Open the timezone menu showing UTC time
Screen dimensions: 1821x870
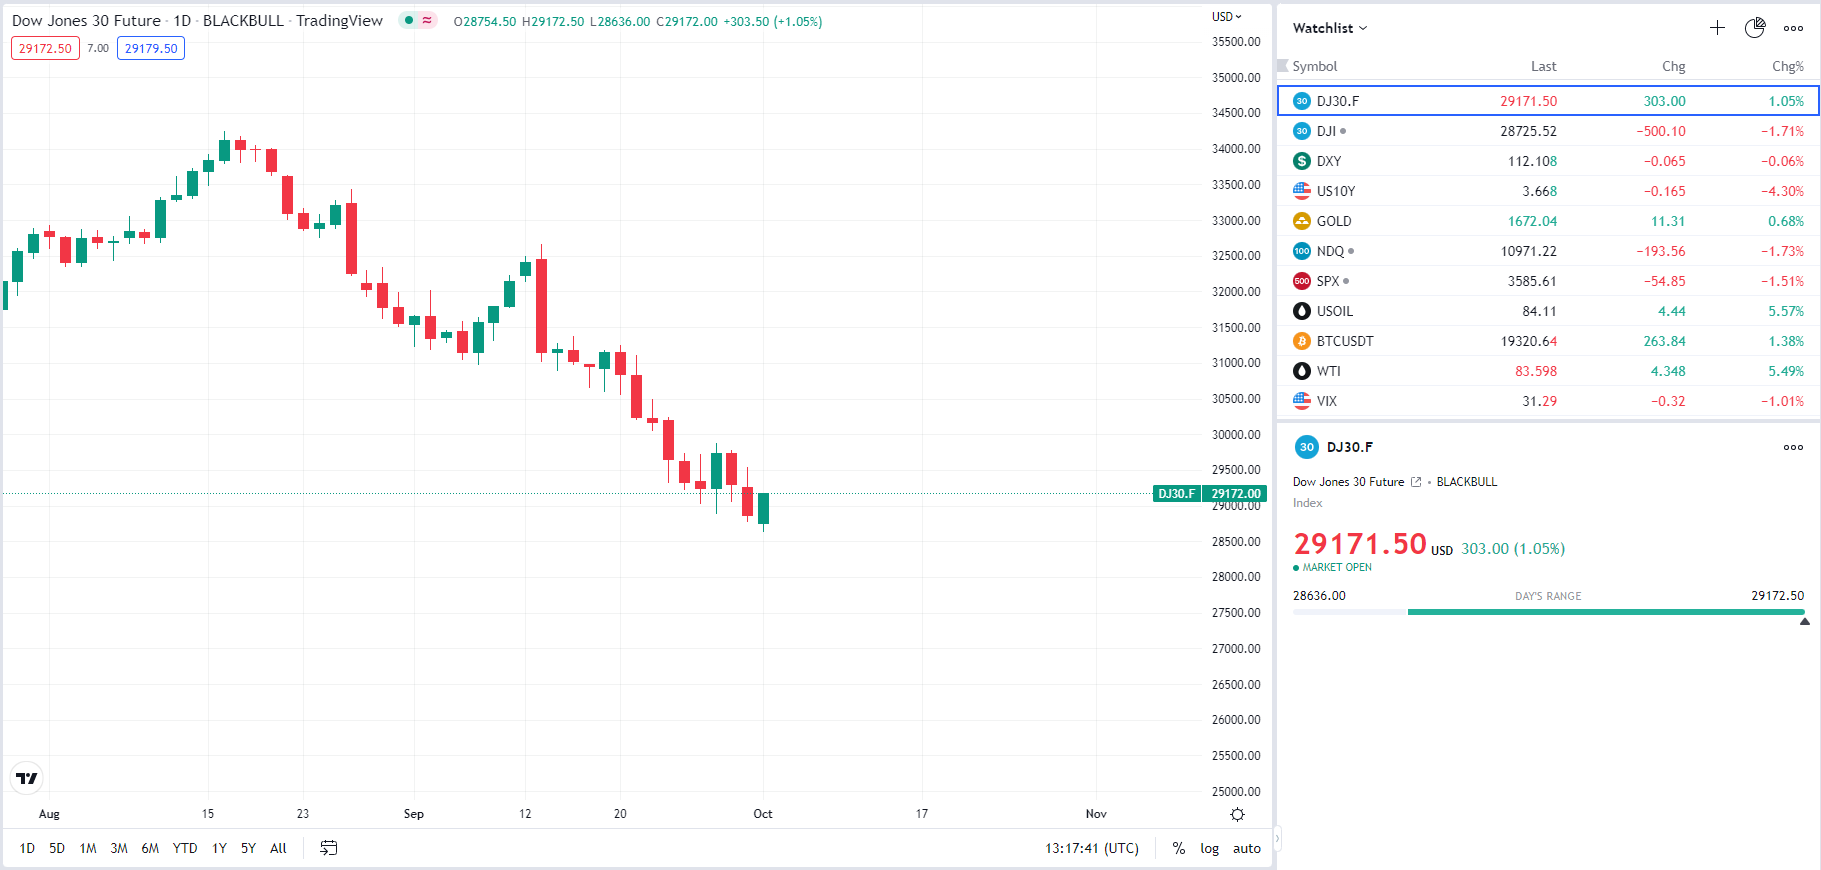[x=1091, y=848]
